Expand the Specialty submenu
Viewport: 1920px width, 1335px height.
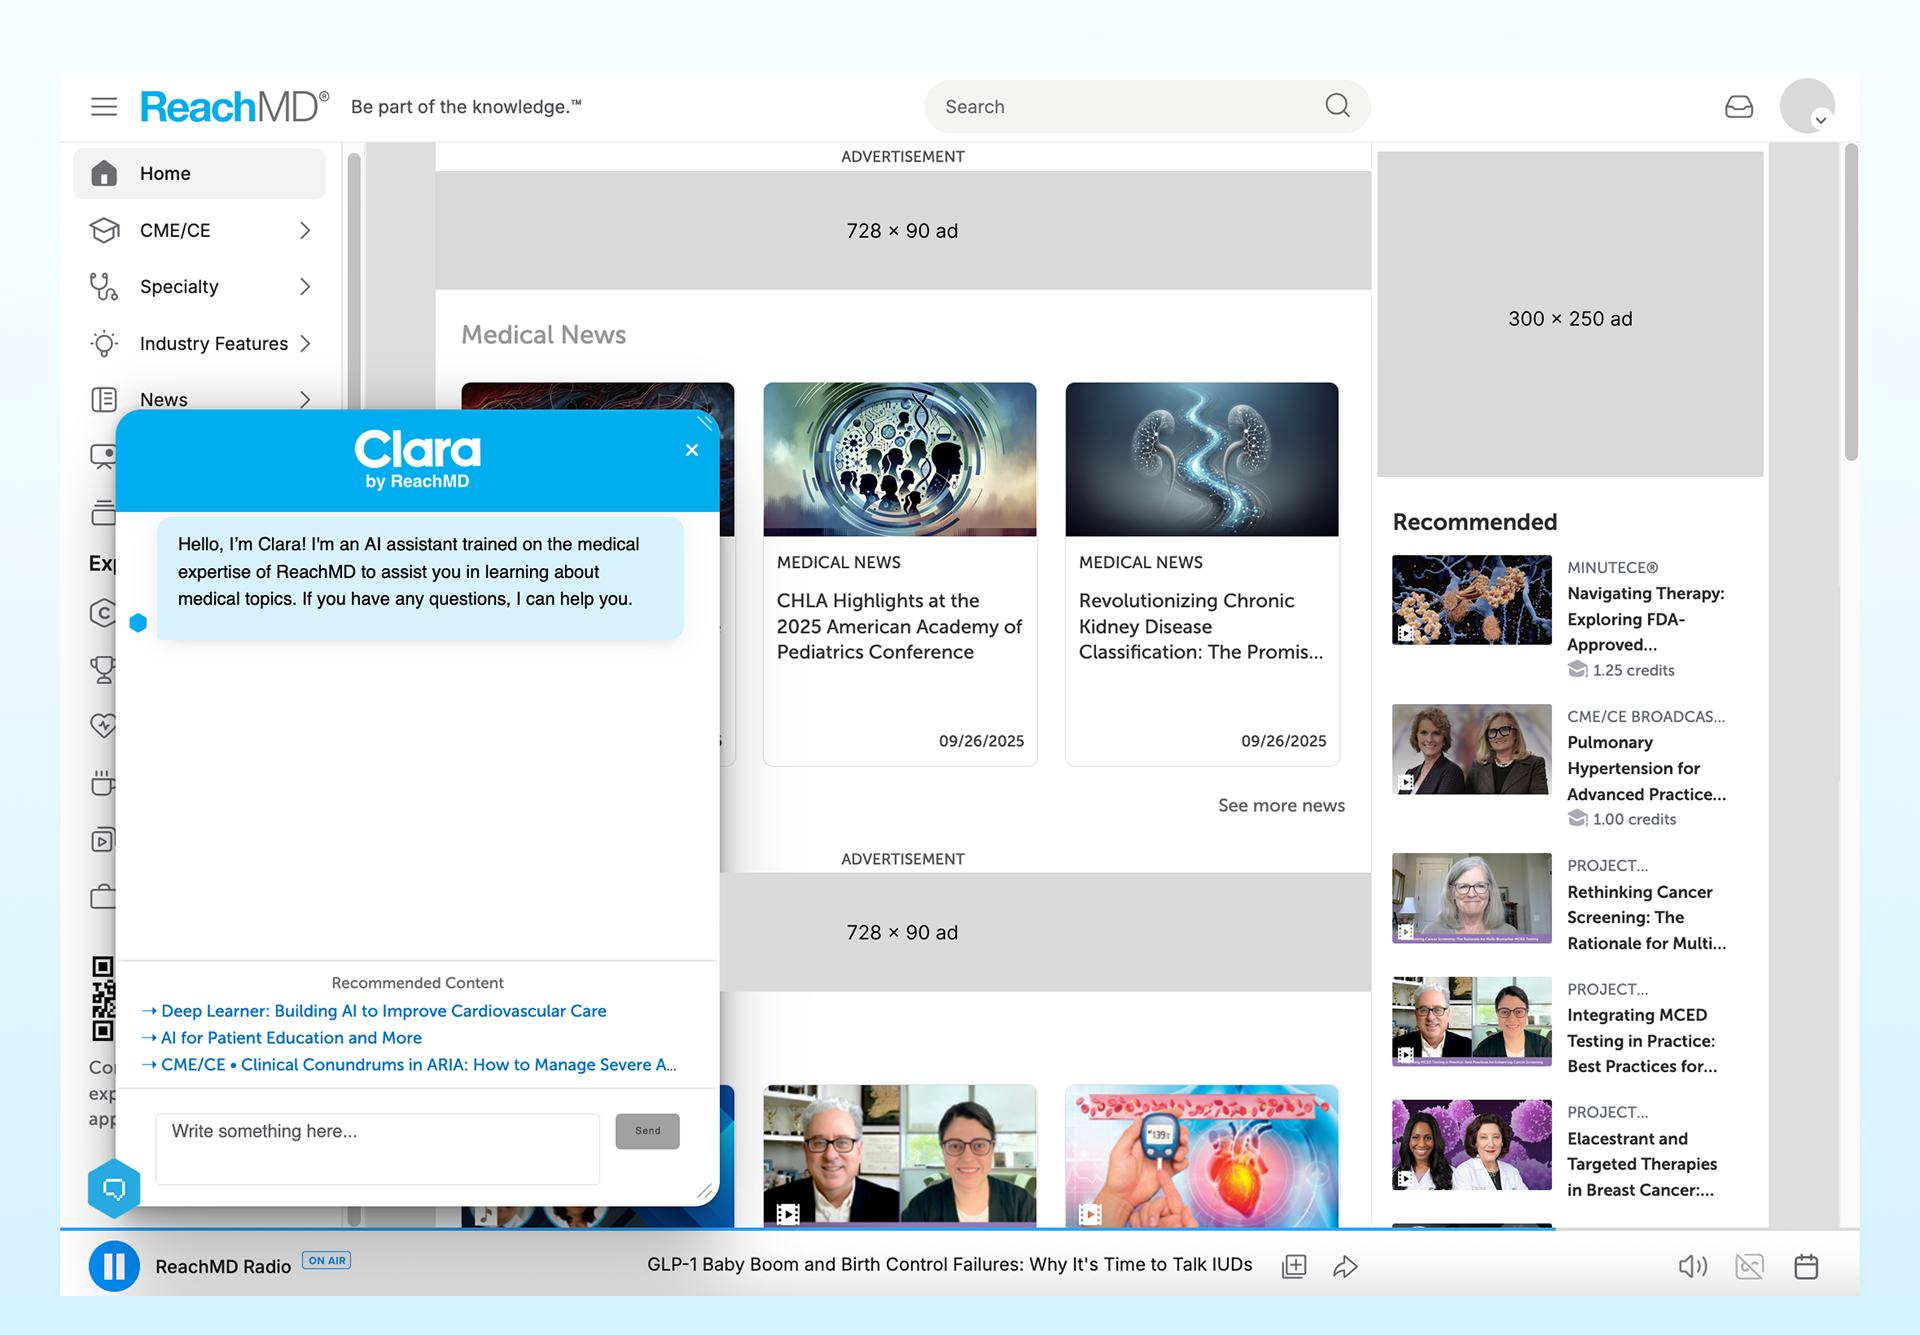tap(305, 287)
